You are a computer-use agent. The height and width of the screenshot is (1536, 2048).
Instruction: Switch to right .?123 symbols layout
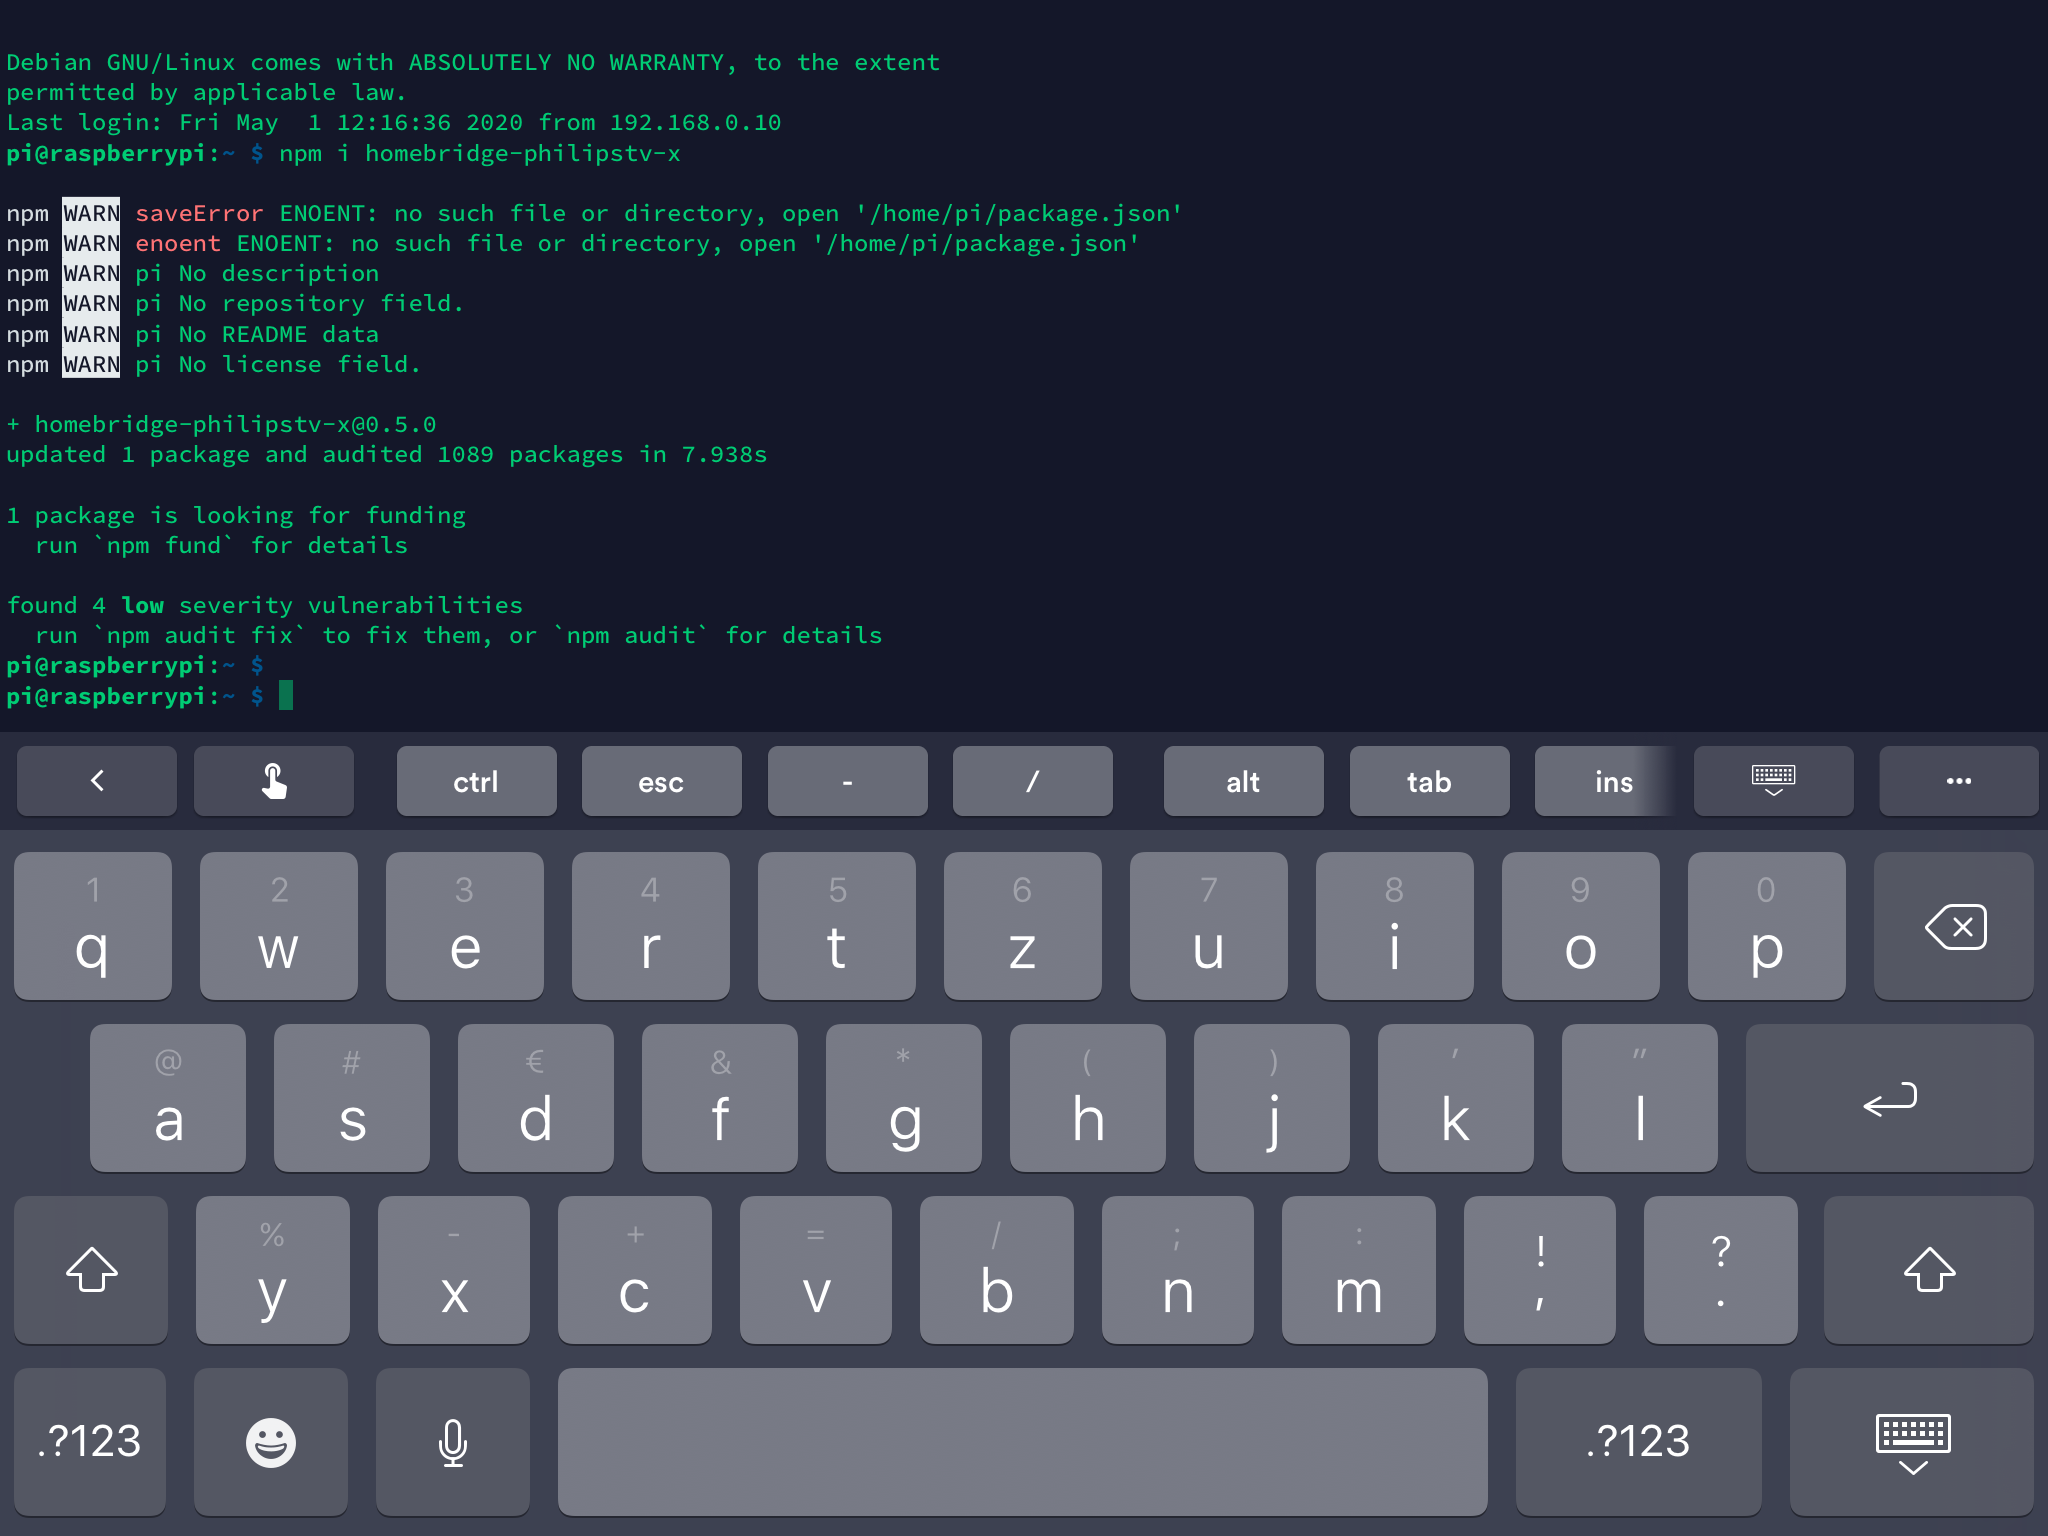(1638, 1441)
